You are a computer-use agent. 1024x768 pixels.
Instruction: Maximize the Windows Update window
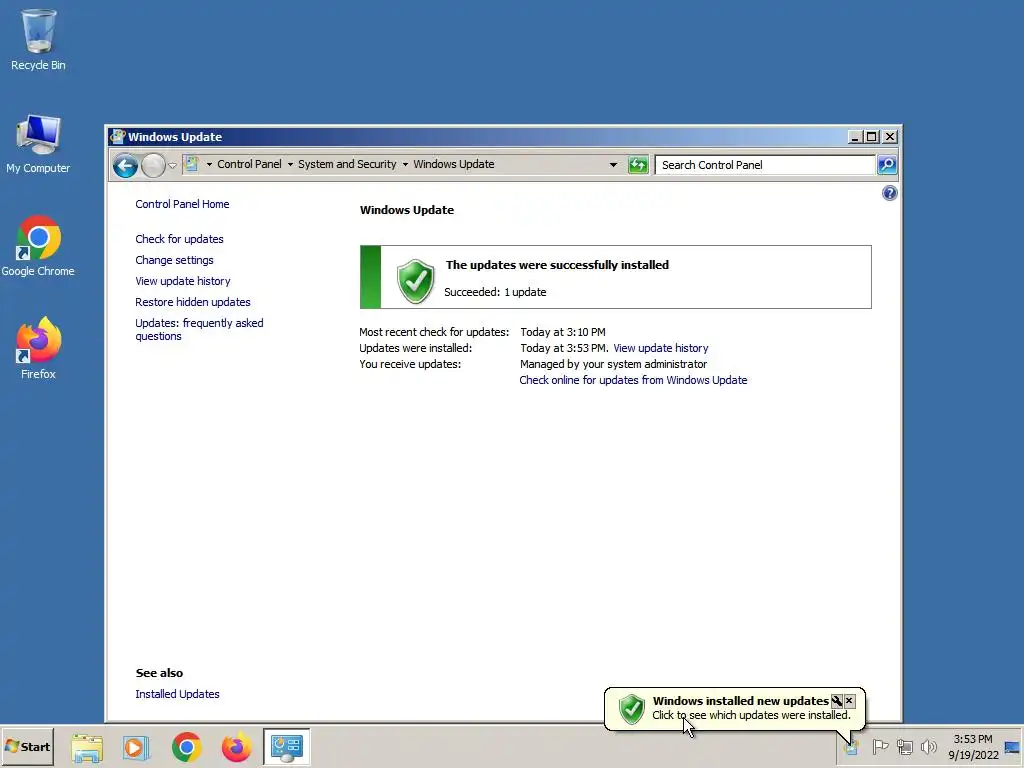[872, 136]
